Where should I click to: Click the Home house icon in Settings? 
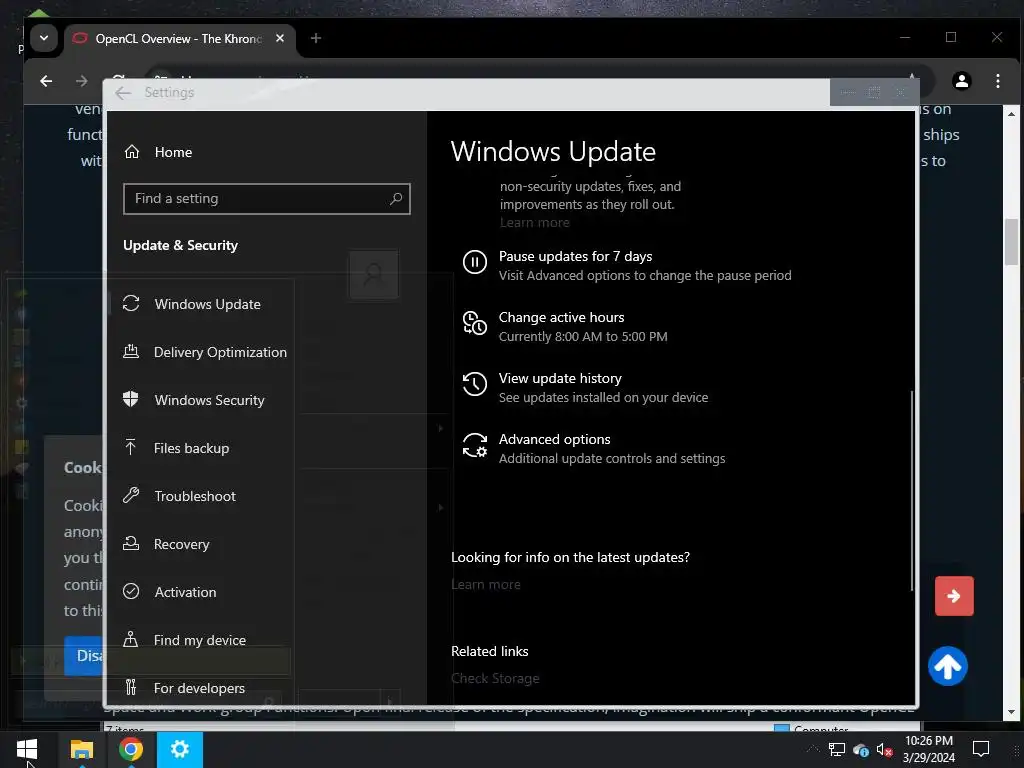tap(132, 152)
